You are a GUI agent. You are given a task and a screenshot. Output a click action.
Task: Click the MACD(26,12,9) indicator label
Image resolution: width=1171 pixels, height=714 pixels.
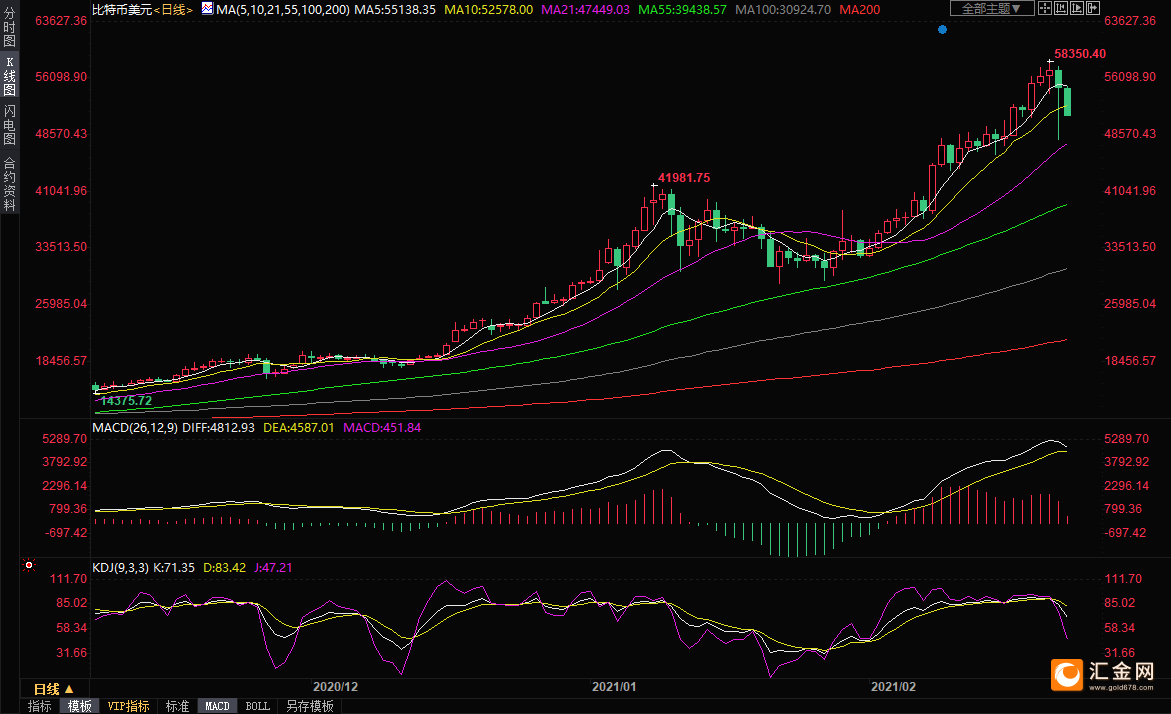(x=135, y=428)
